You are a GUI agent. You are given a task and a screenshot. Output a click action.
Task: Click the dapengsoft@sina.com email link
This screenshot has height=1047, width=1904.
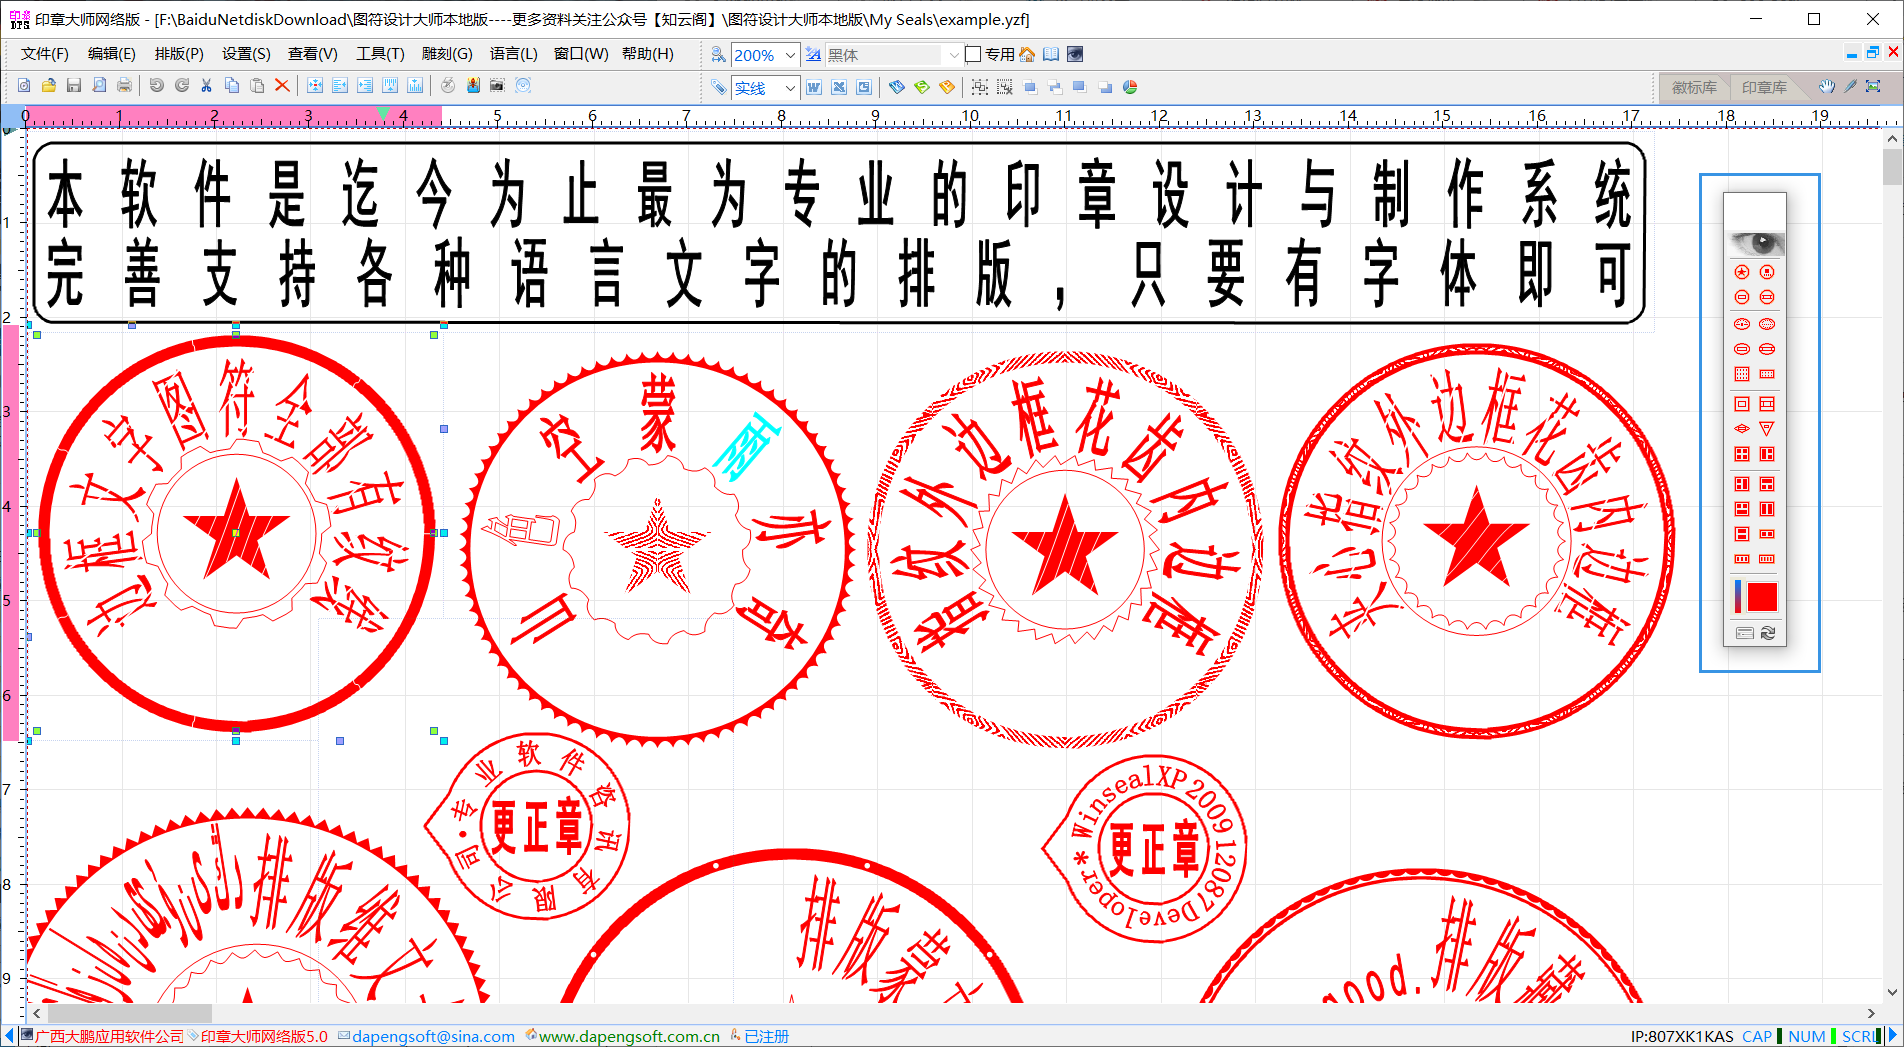pyautogui.click(x=433, y=1036)
